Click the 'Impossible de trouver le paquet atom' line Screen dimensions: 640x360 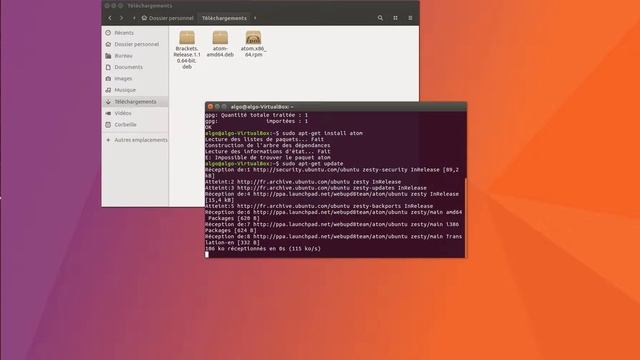(268, 157)
